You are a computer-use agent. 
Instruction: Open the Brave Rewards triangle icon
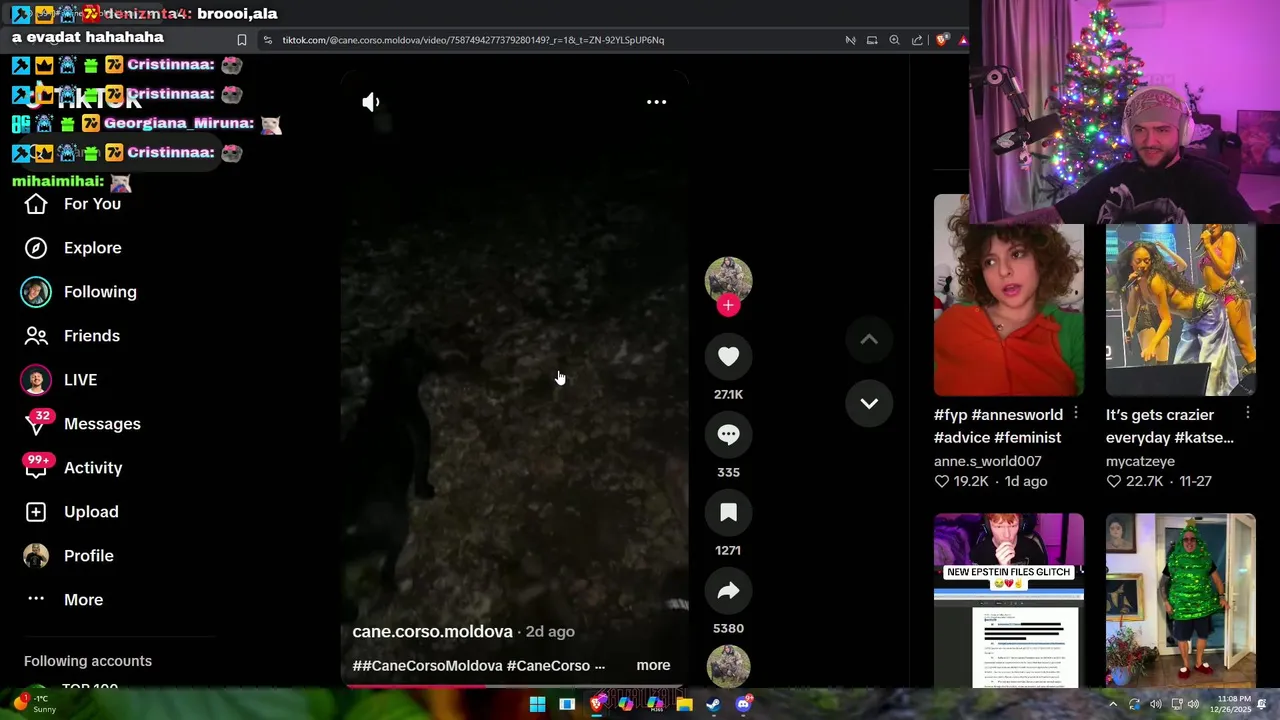coord(963,40)
